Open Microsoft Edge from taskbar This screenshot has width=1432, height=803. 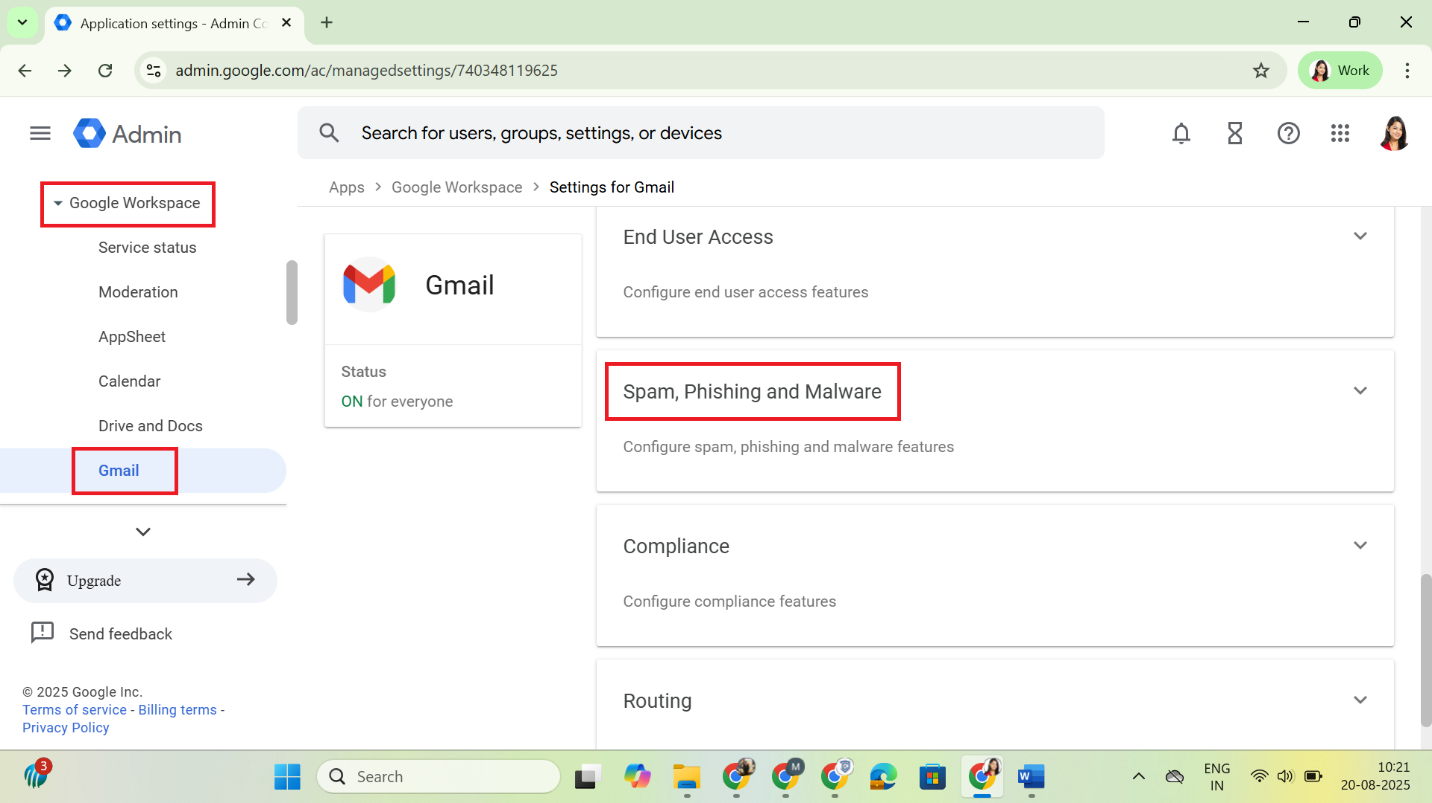pyautogui.click(x=883, y=776)
